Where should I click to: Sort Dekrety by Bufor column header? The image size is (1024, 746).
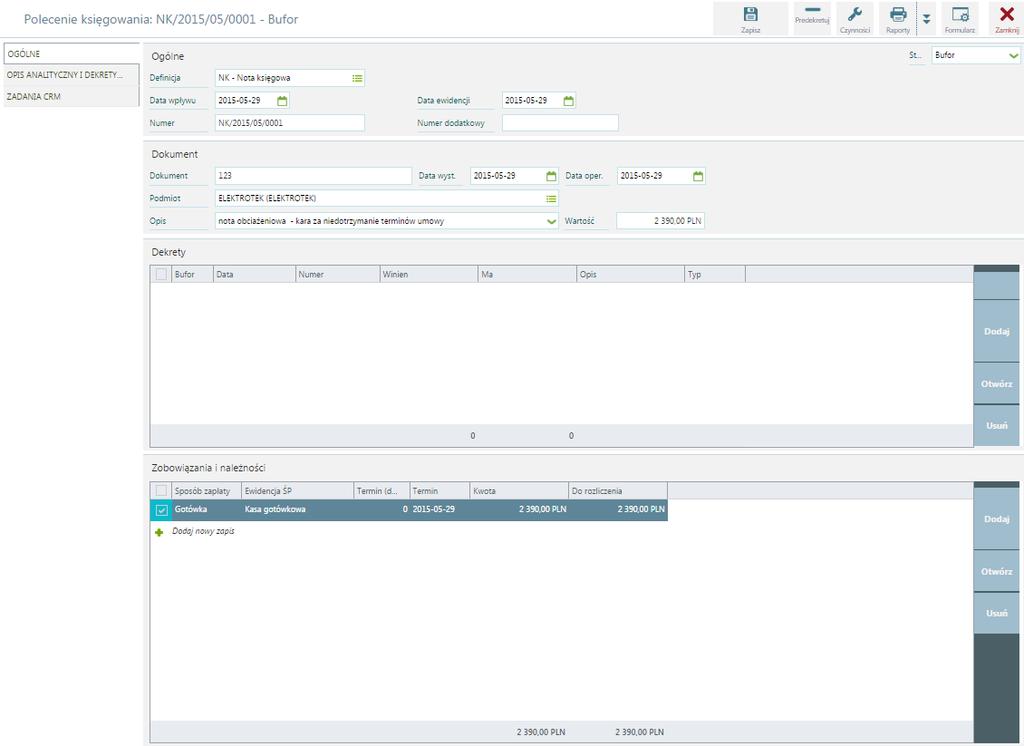coord(192,274)
